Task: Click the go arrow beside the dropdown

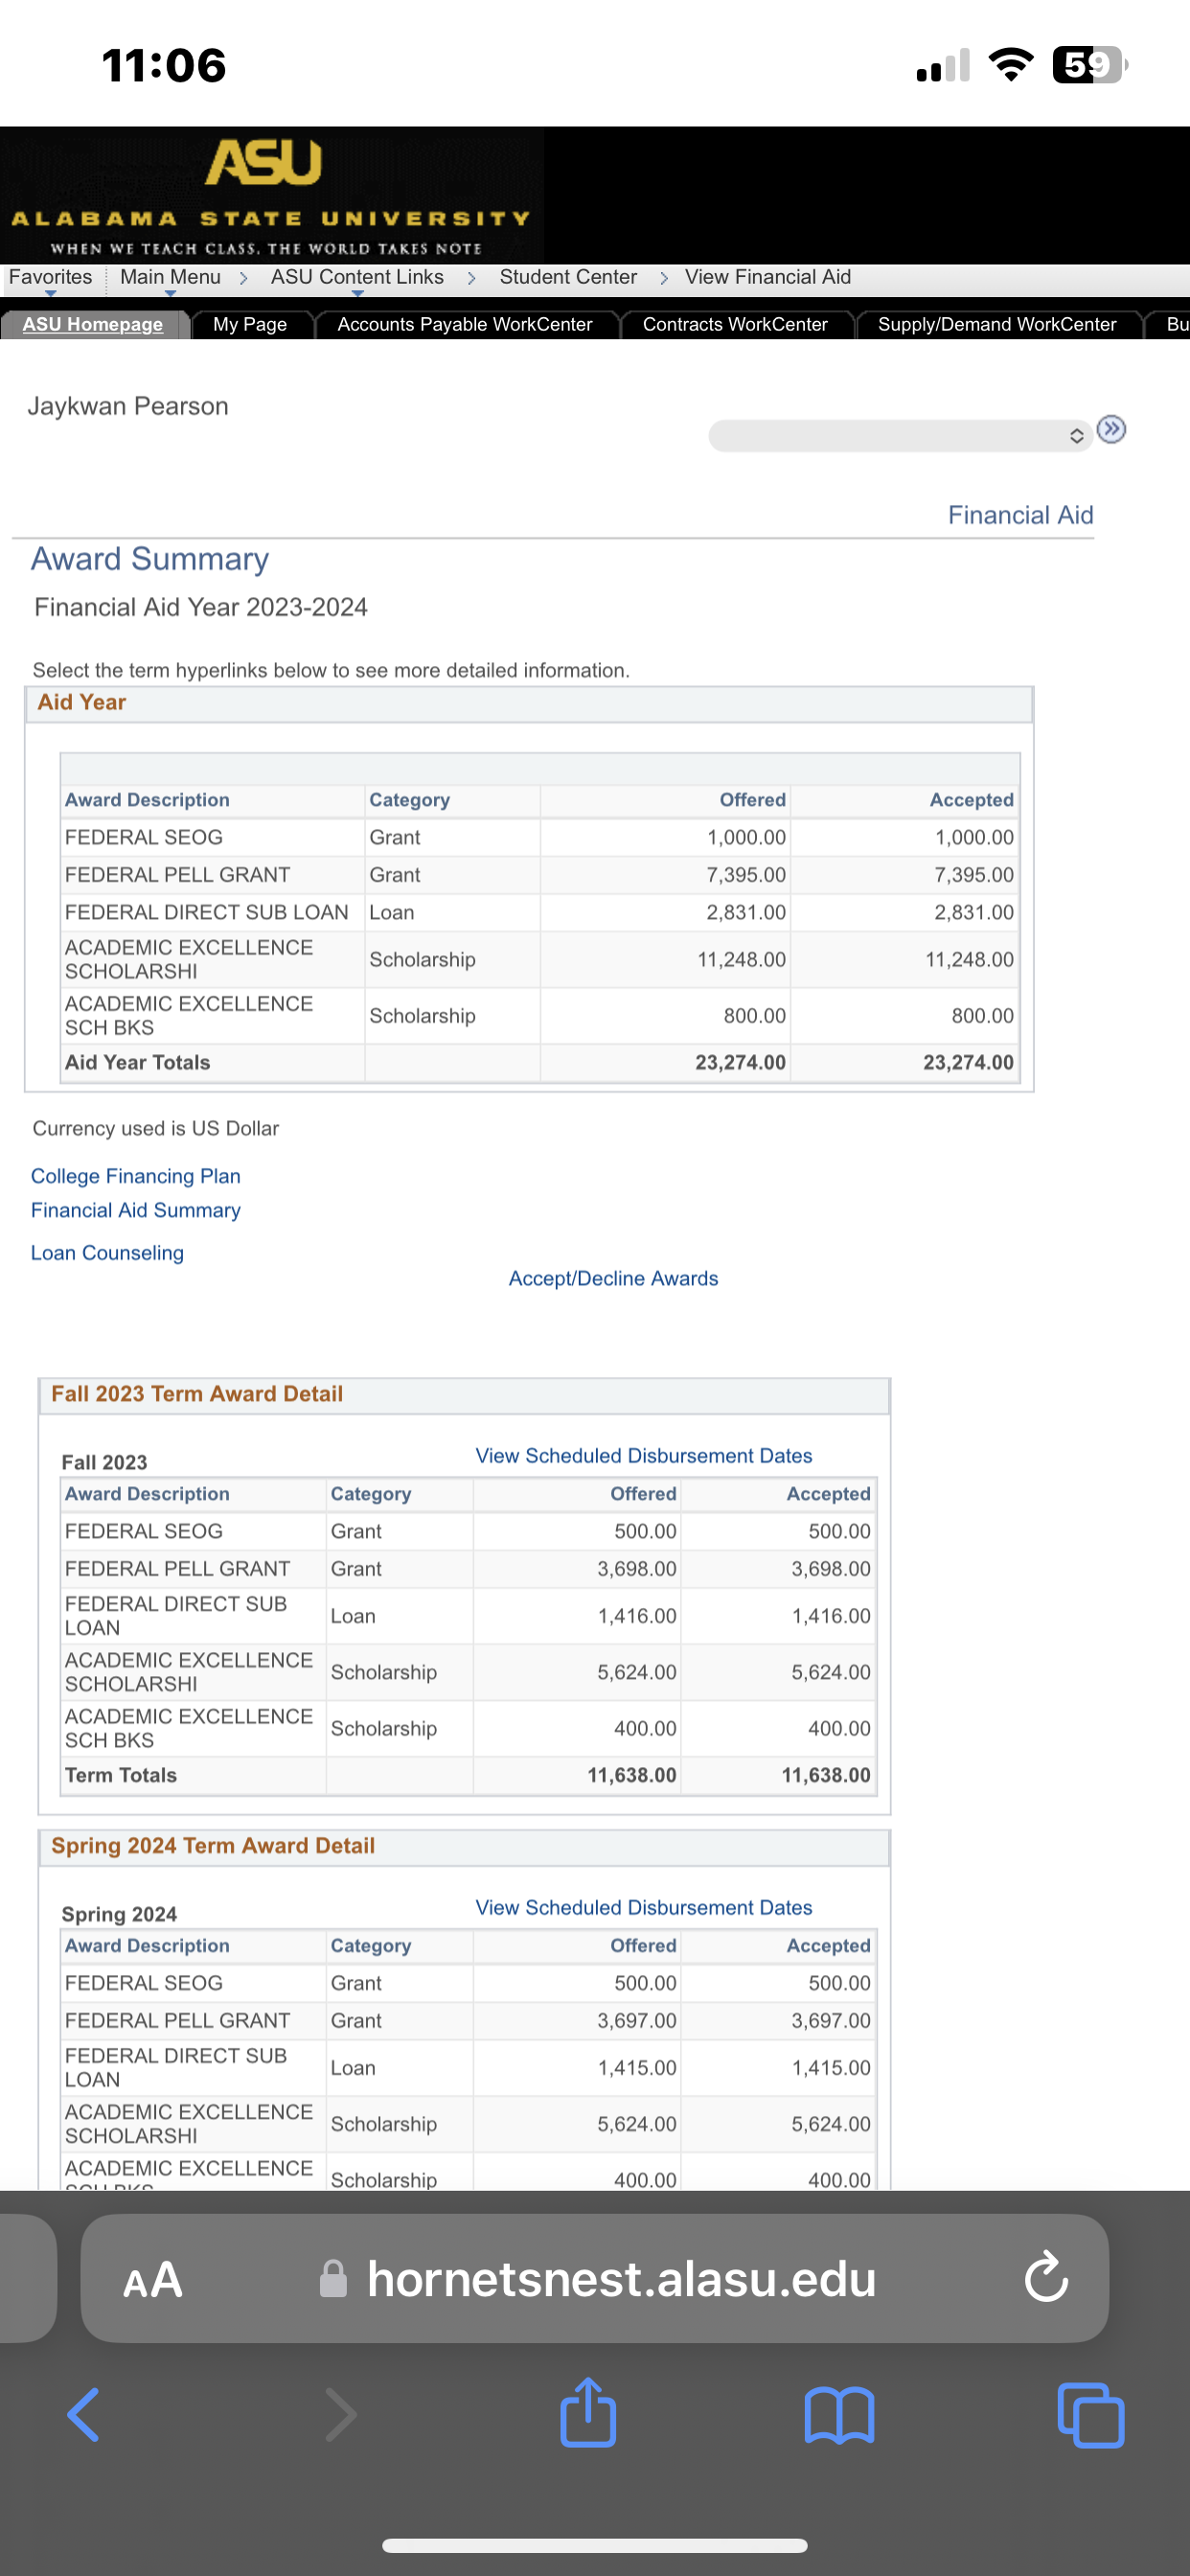Action: [x=1111, y=429]
